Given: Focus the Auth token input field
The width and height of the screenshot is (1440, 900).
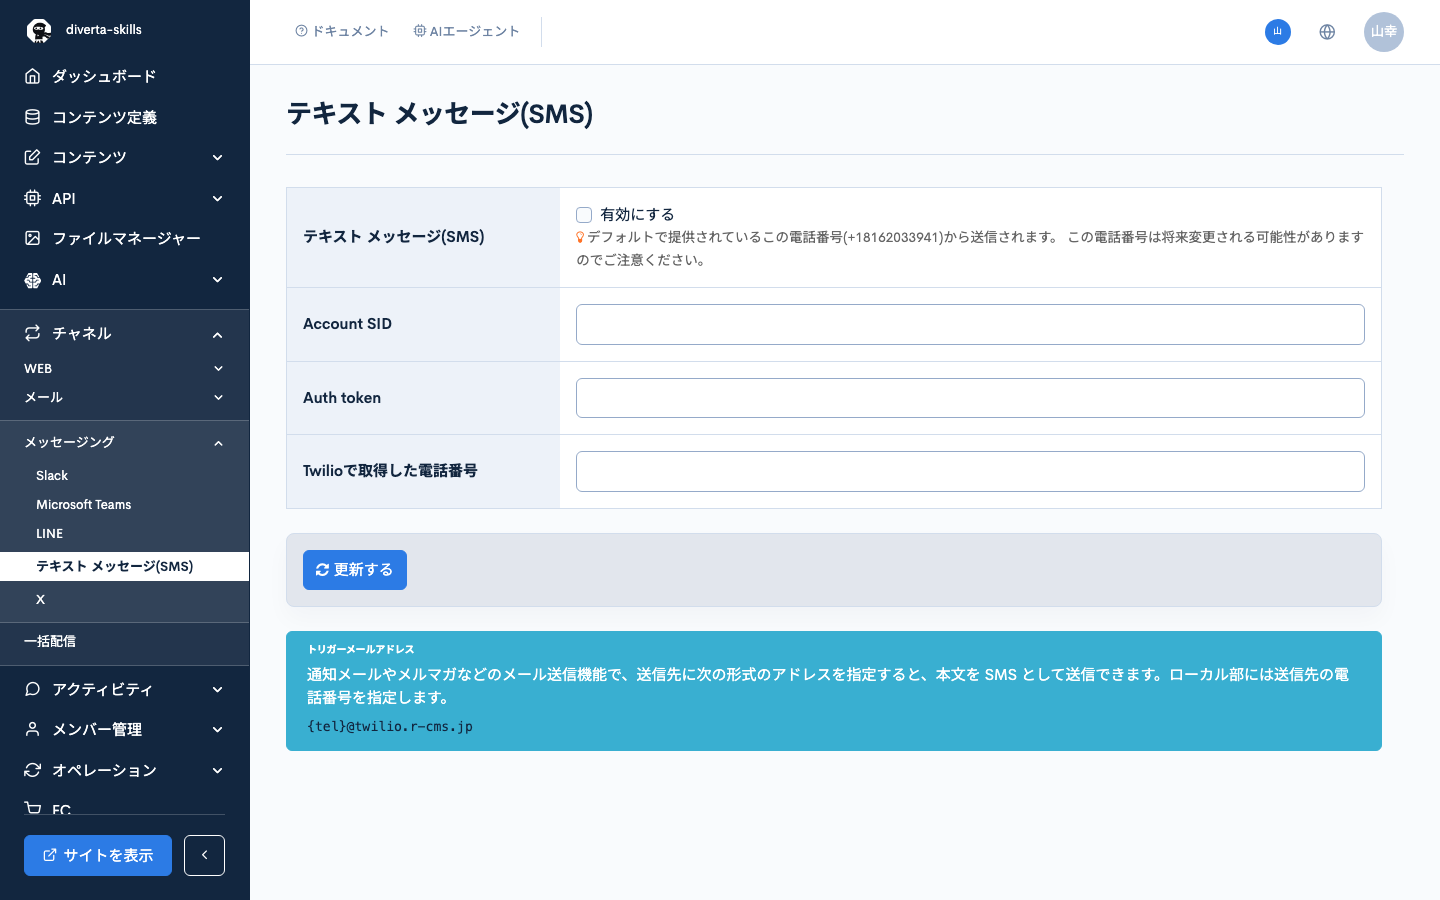Looking at the screenshot, I should [970, 398].
